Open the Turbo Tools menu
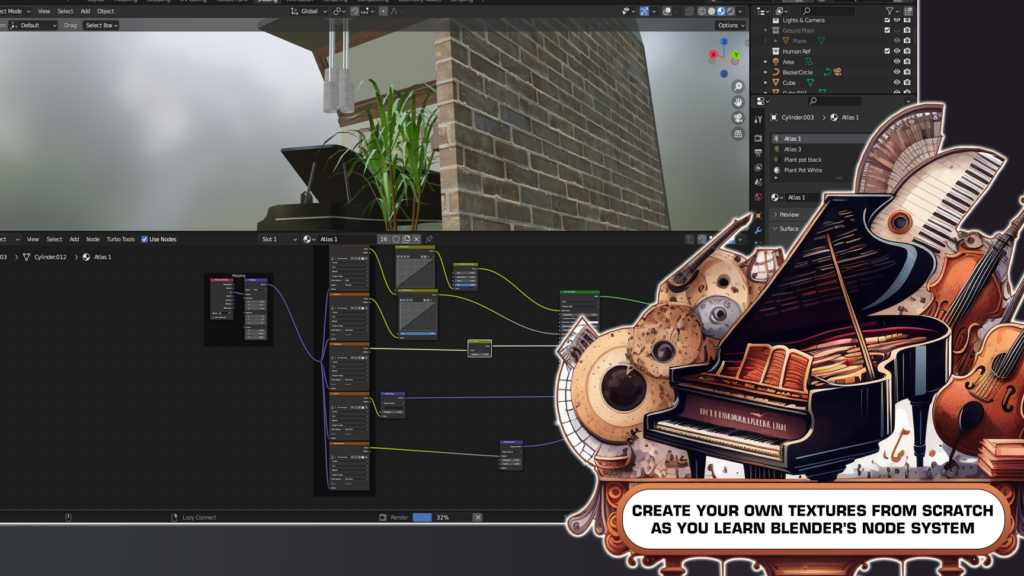The height and width of the screenshot is (576, 1024). (x=120, y=239)
